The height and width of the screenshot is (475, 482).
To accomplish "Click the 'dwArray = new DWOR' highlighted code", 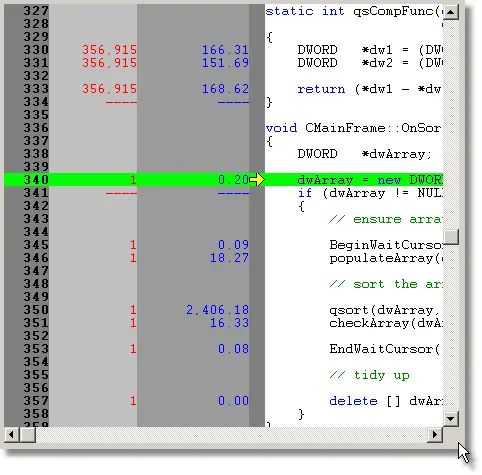I will (x=370, y=180).
